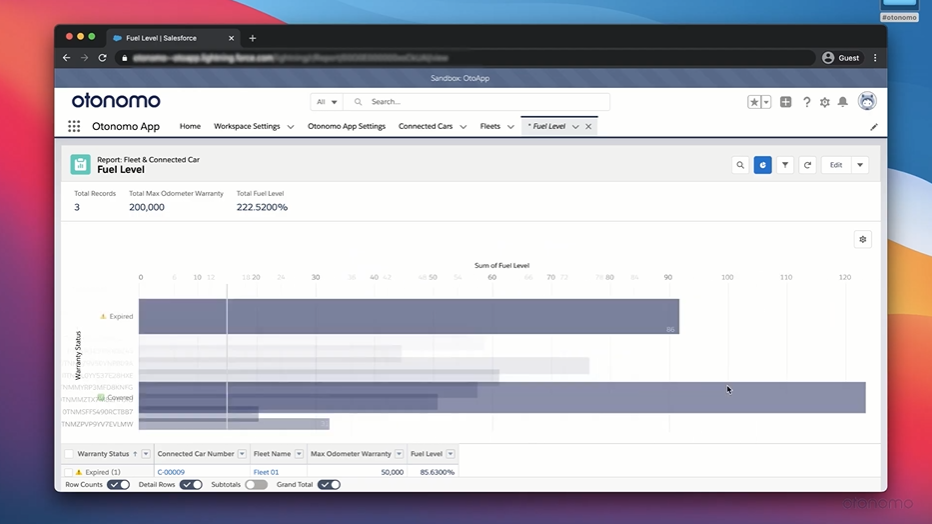
Task: Click the pencil icon to edit the navigation bar
Action: pyautogui.click(x=874, y=127)
